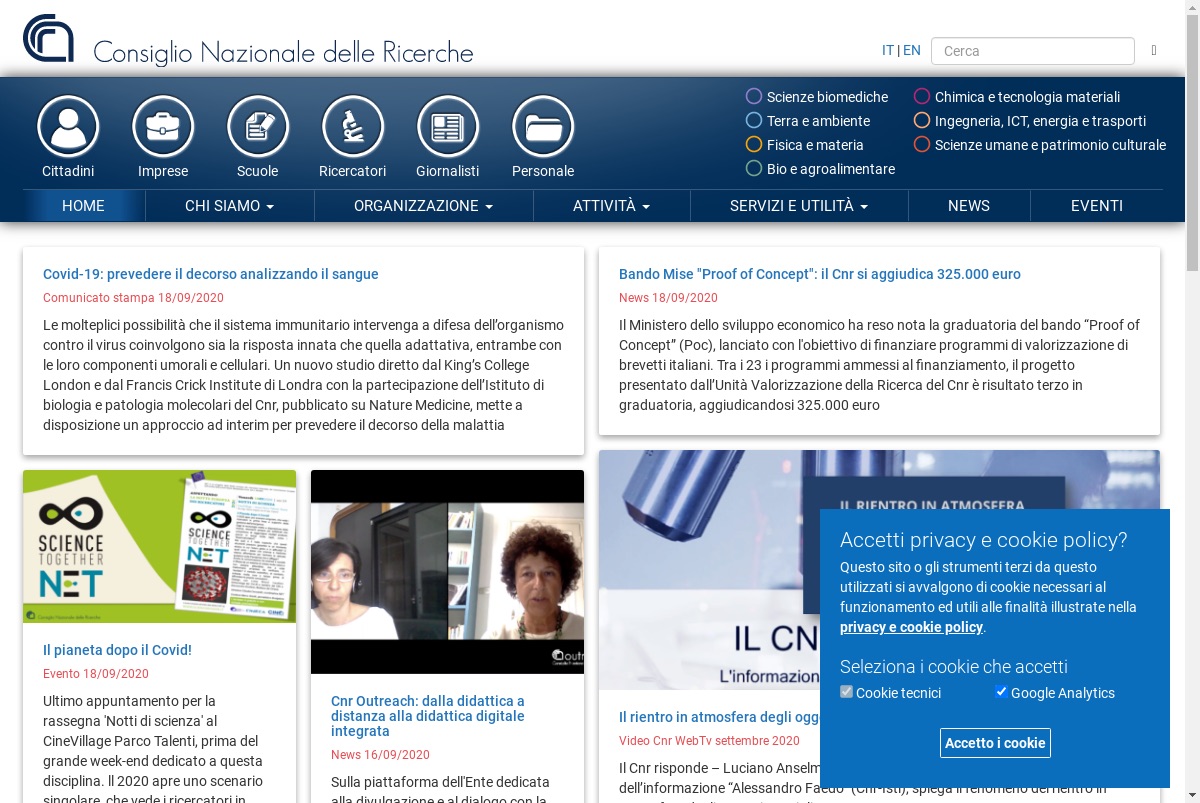Open the Scuole notepad icon
Viewport: 1200px width, 803px height.
tap(258, 127)
